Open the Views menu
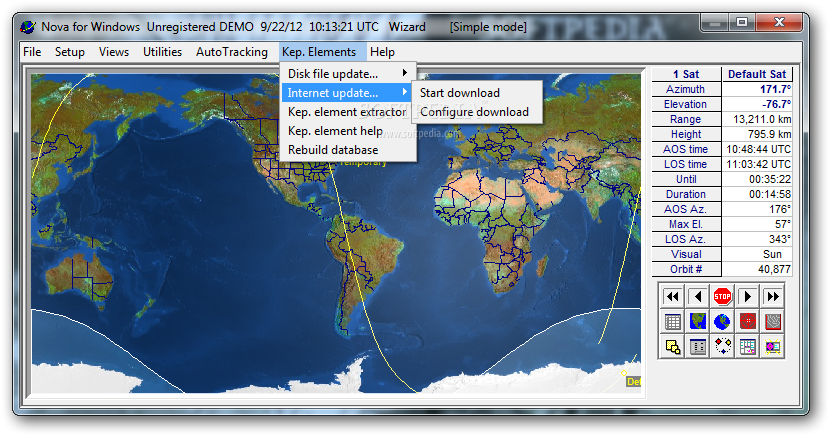This screenshot has height=436, width=830. pos(114,52)
